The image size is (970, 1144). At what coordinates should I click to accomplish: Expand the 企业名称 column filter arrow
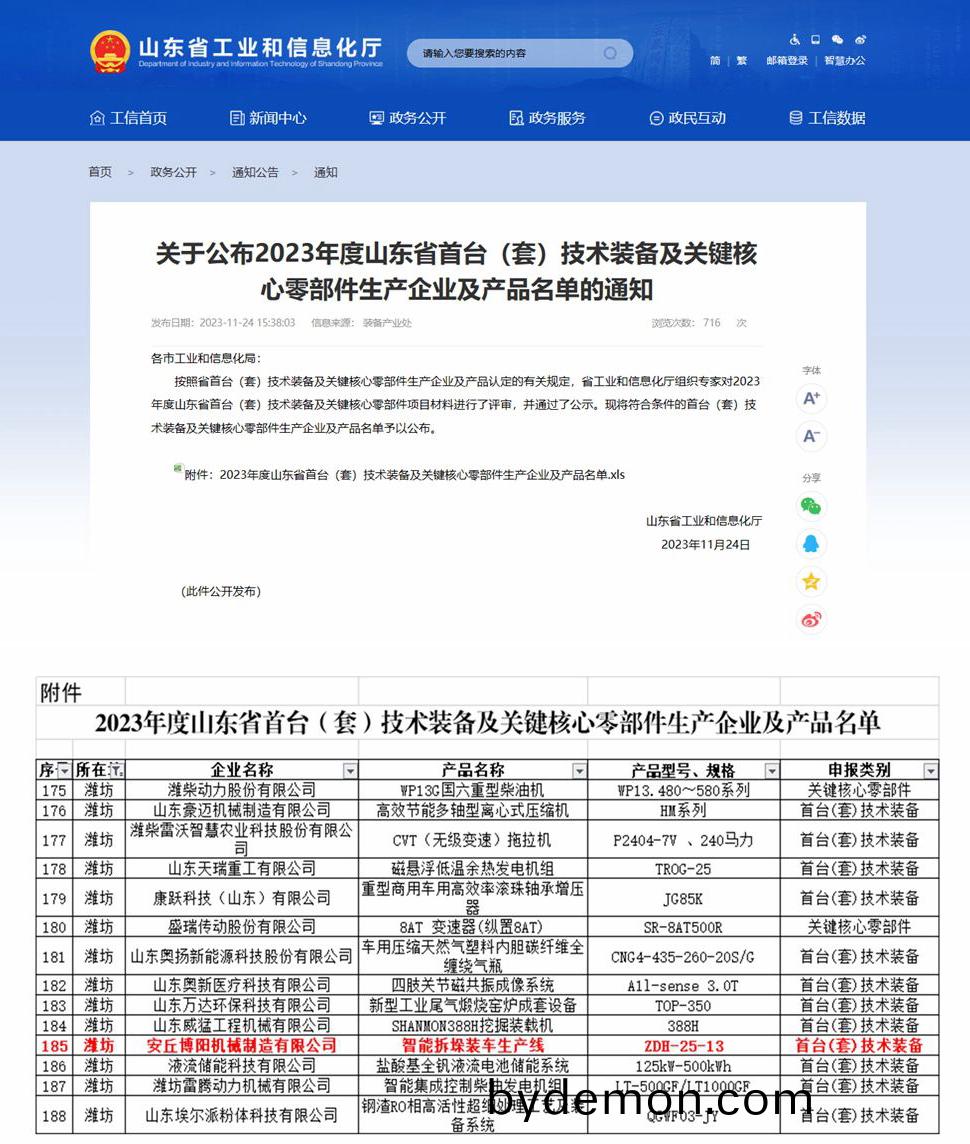350,770
